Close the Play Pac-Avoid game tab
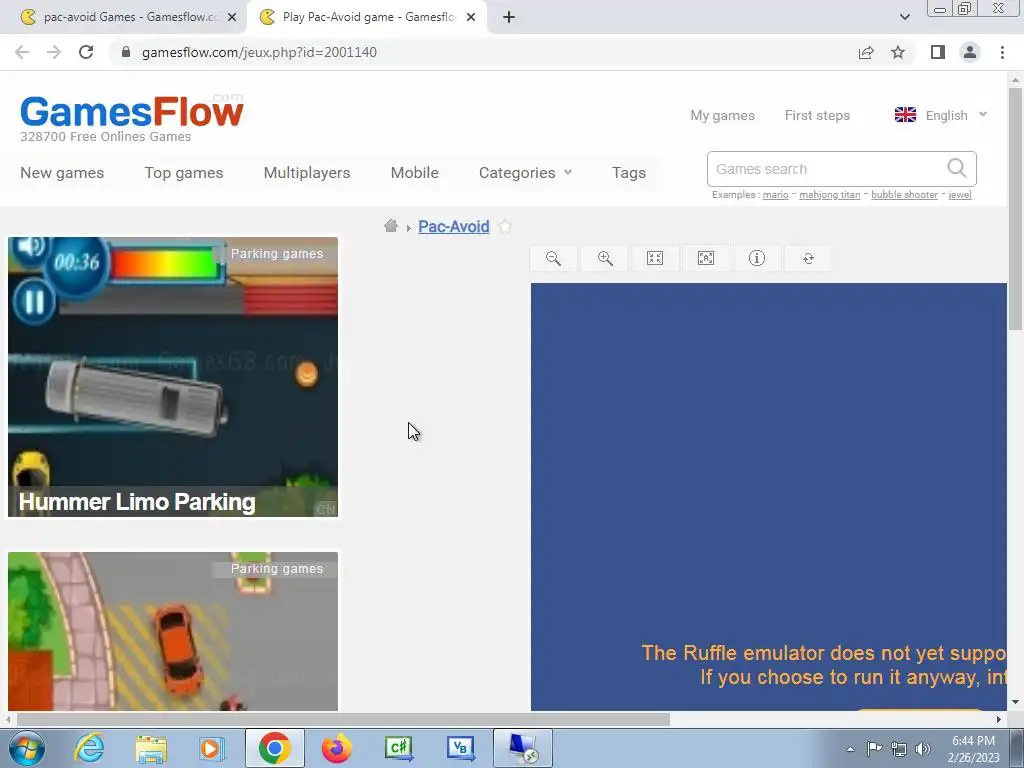This screenshot has width=1024, height=768. click(471, 17)
